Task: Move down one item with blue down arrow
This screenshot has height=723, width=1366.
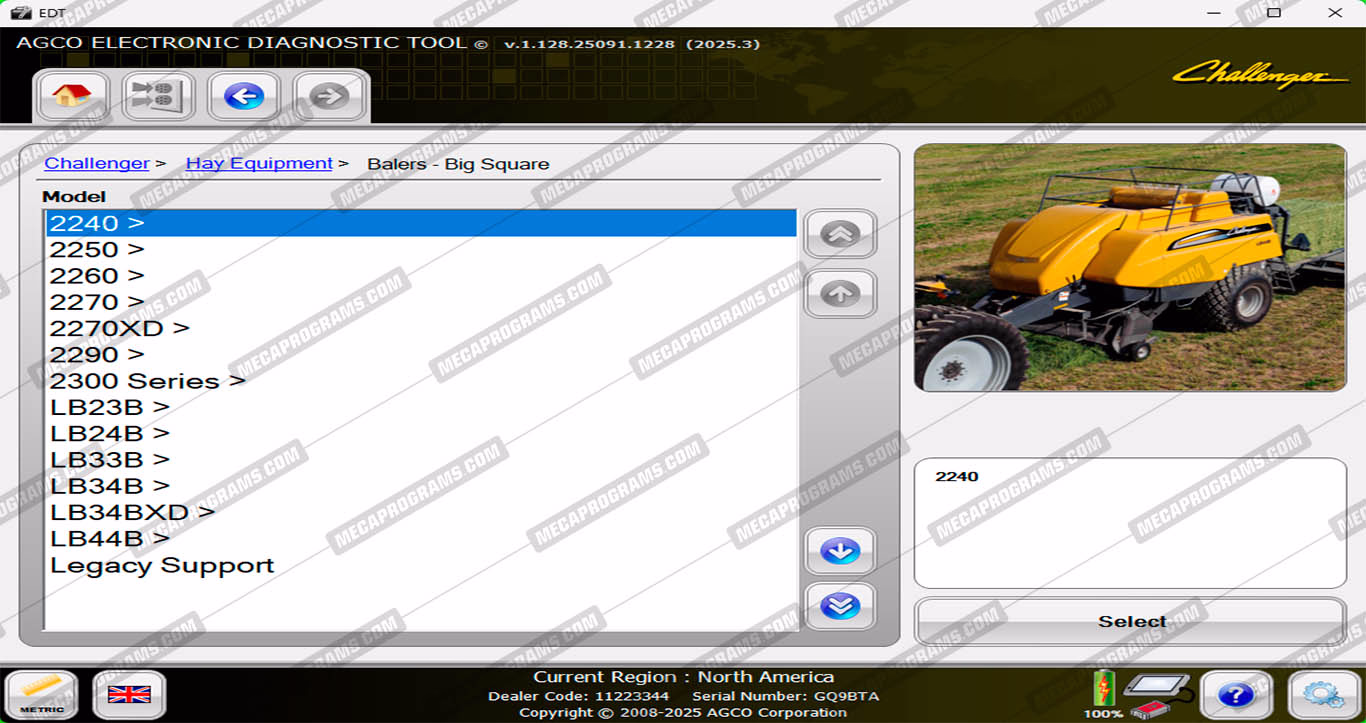Action: 840,551
